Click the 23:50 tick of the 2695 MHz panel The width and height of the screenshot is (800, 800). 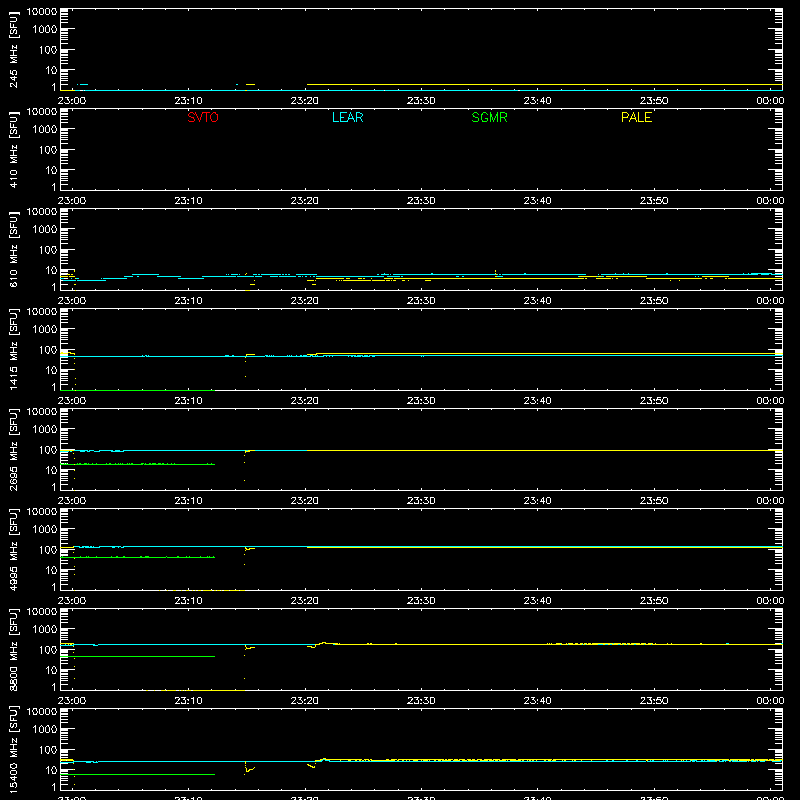point(654,501)
